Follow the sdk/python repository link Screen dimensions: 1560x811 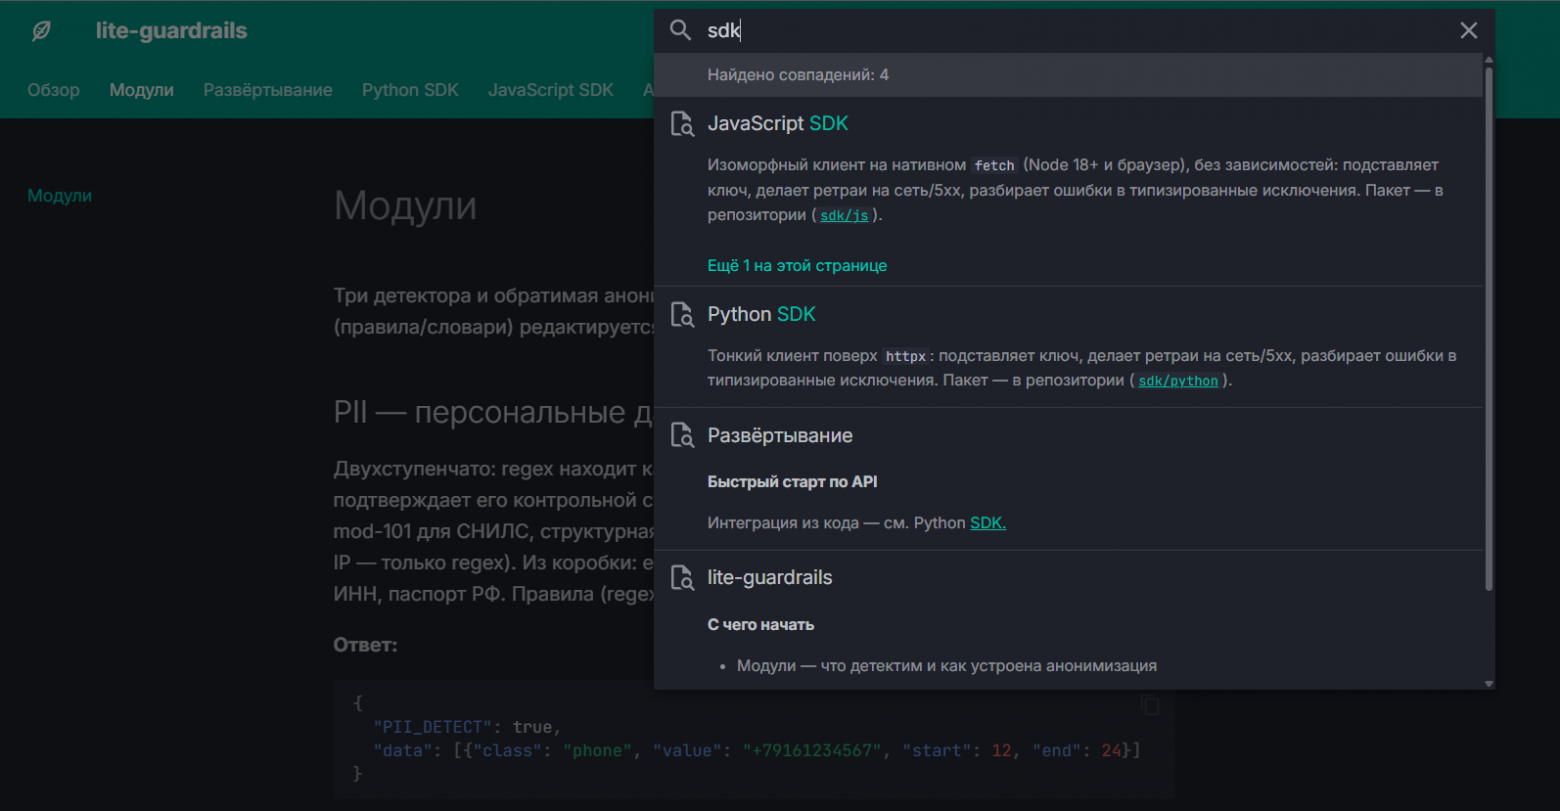coord(1178,381)
